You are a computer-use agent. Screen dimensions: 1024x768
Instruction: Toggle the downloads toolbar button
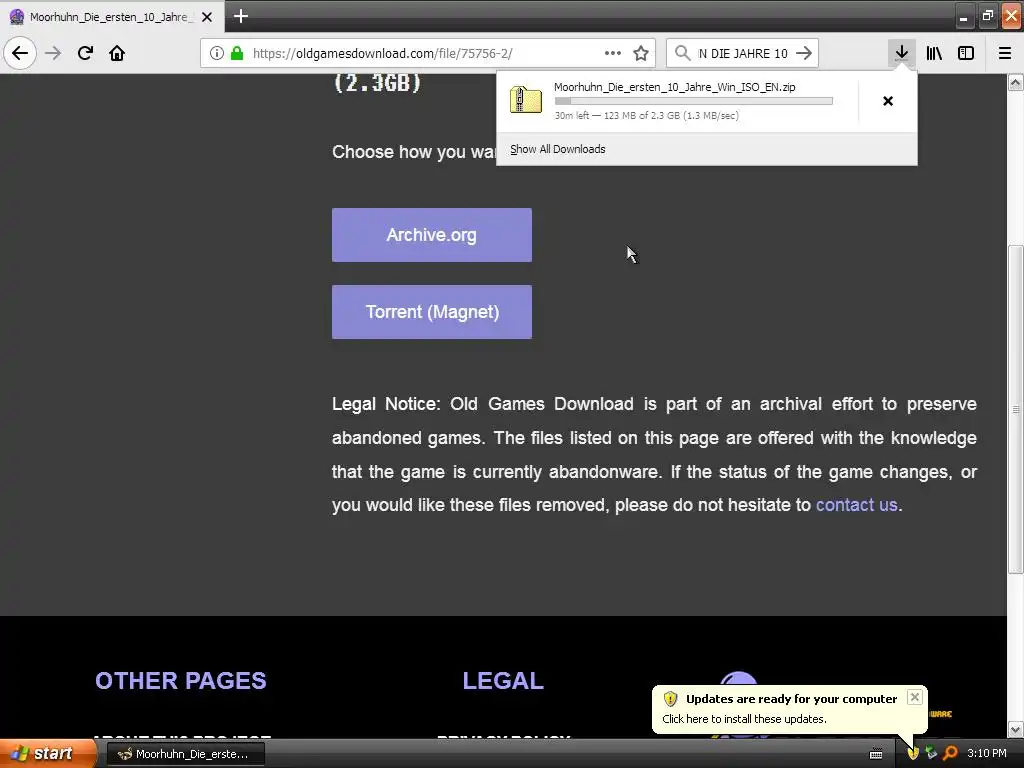pyautogui.click(x=901, y=53)
